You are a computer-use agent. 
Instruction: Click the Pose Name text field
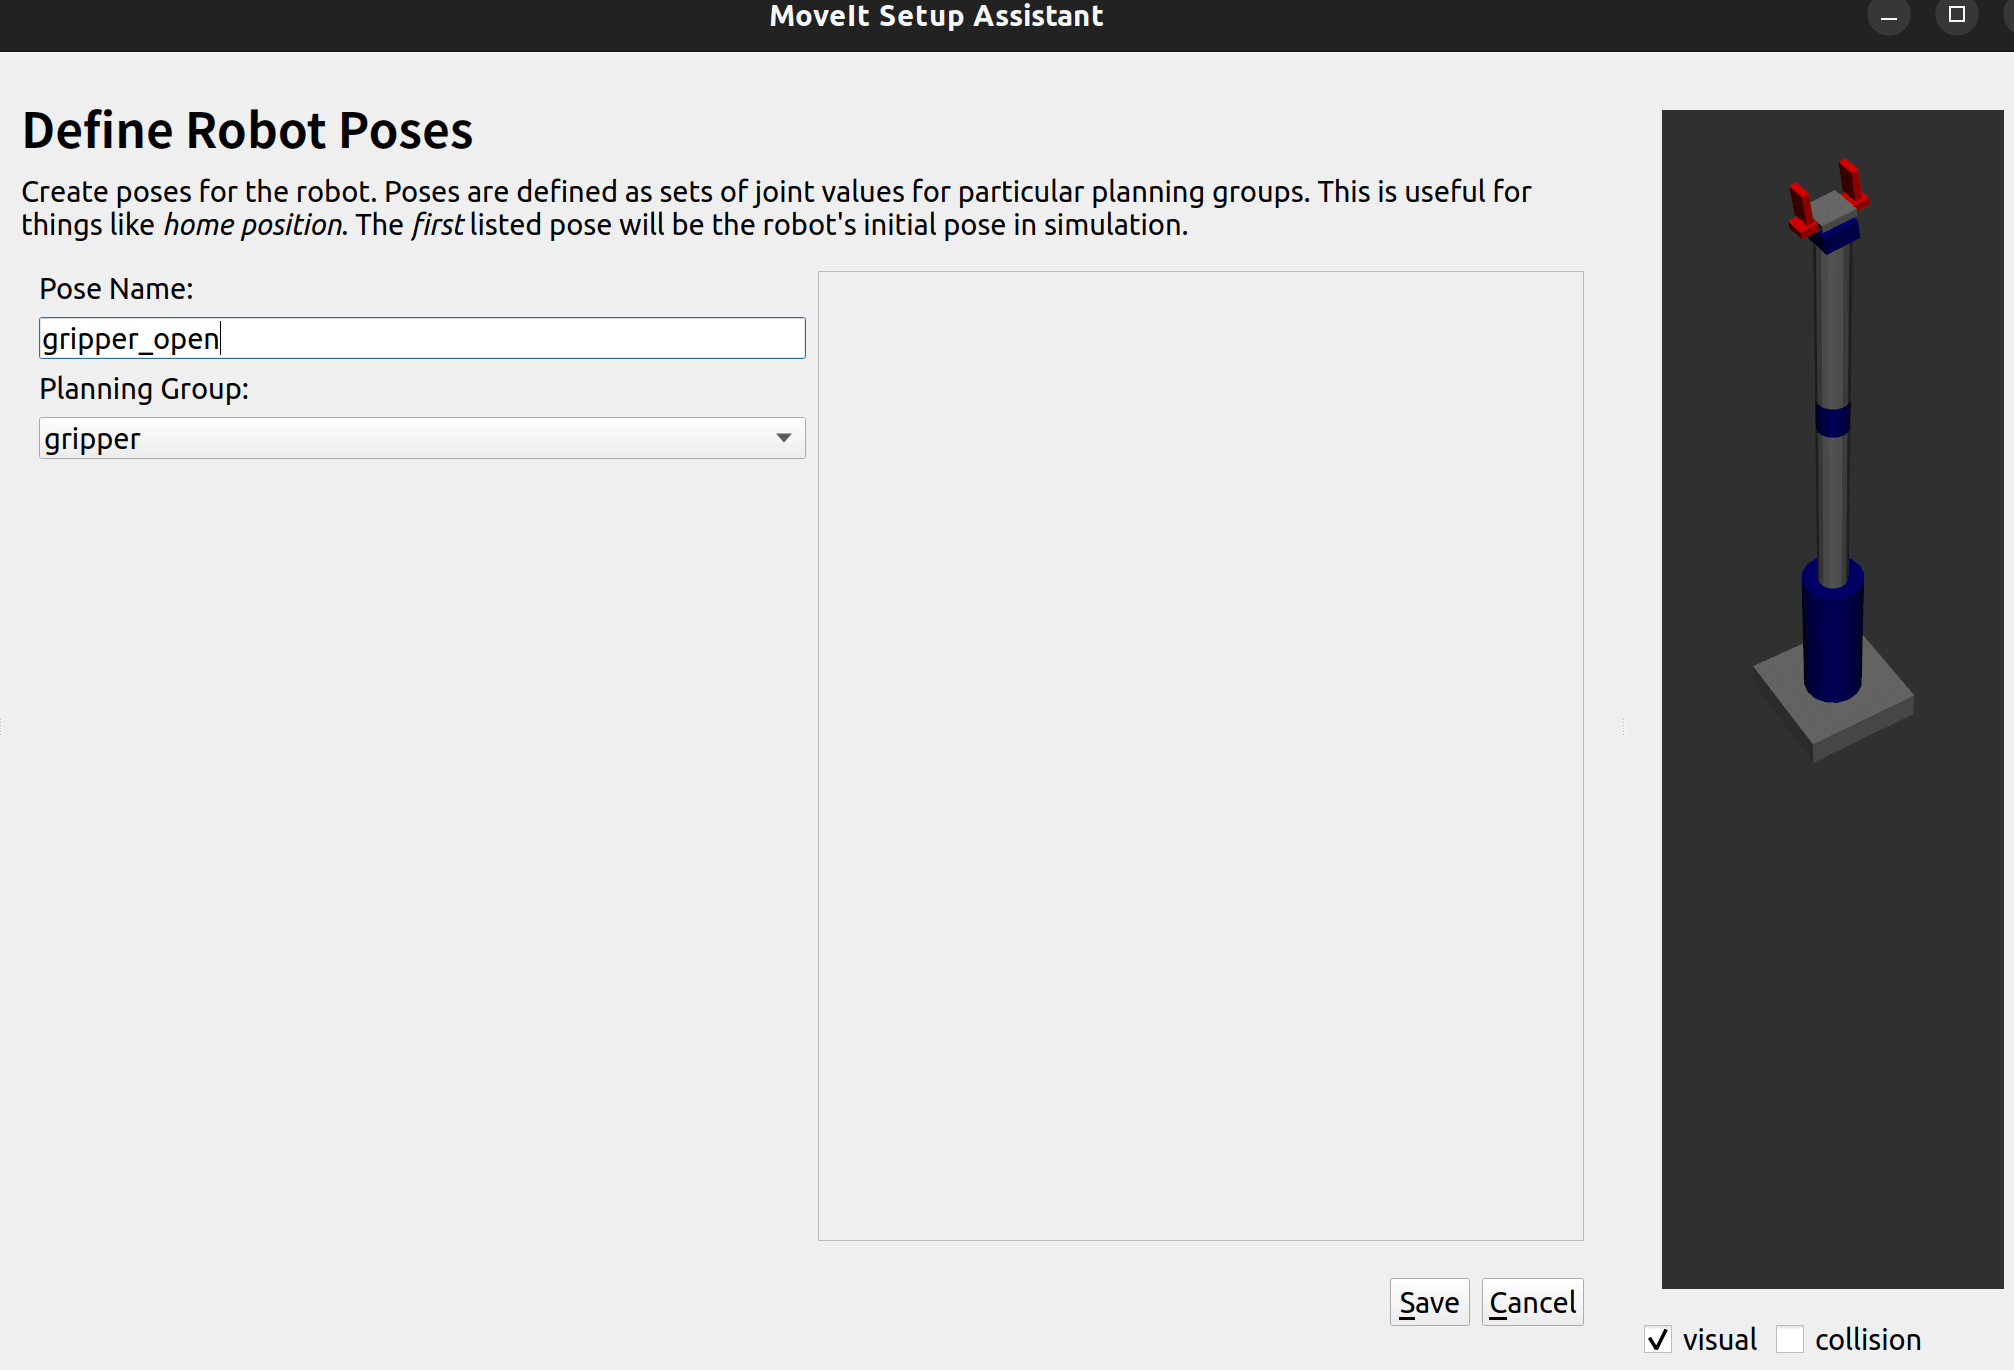(421, 339)
